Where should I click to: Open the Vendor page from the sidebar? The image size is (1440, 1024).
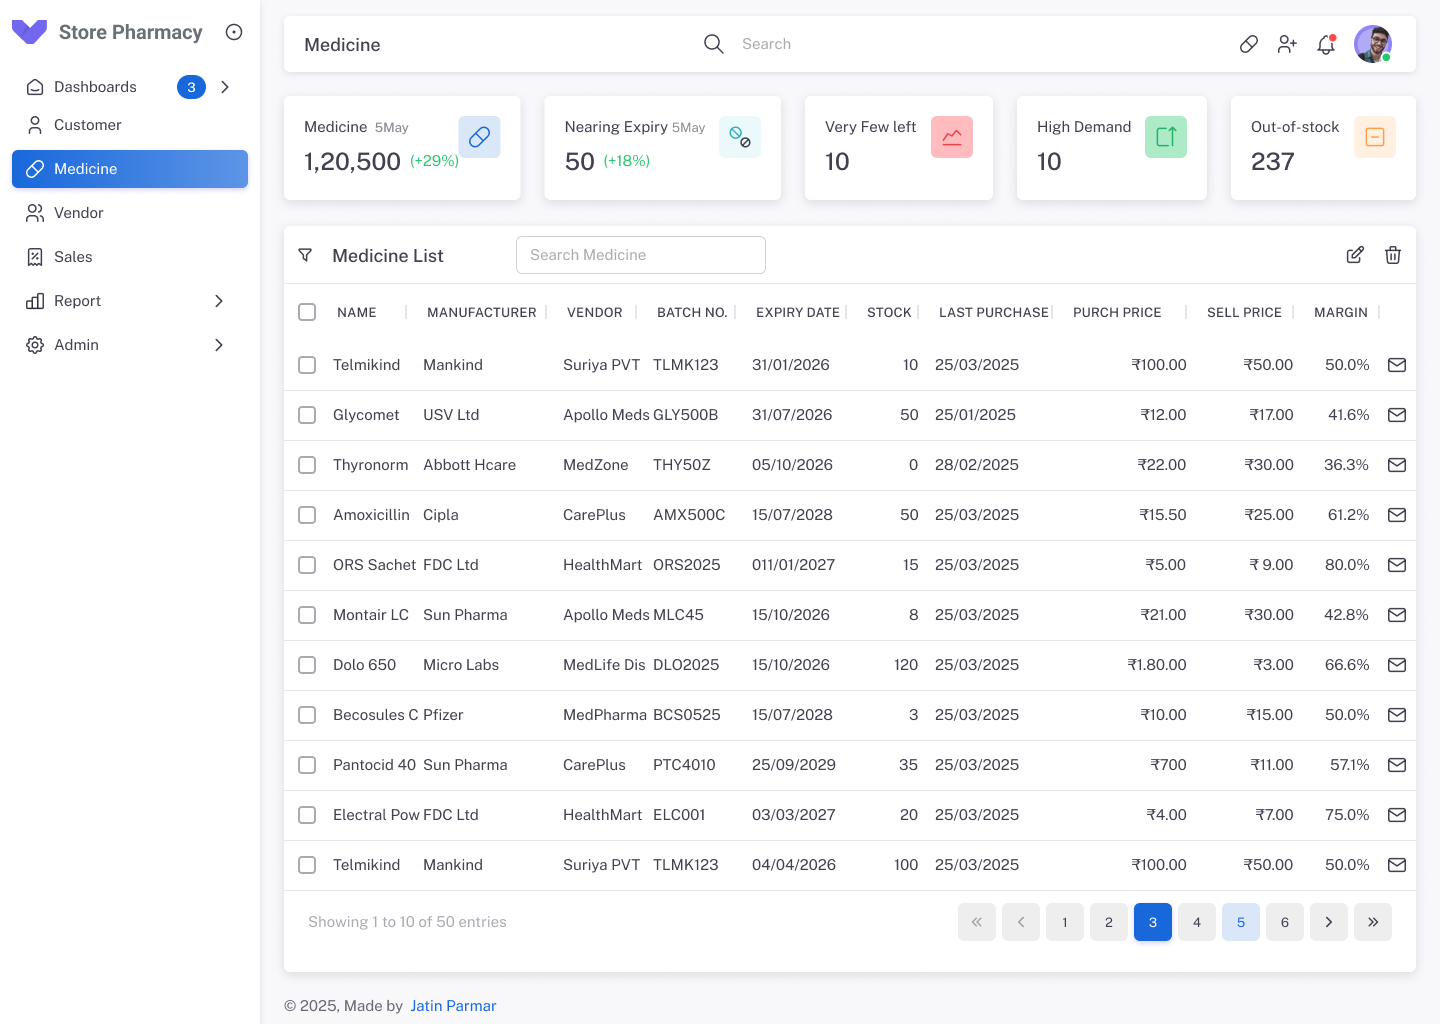point(78,213)
